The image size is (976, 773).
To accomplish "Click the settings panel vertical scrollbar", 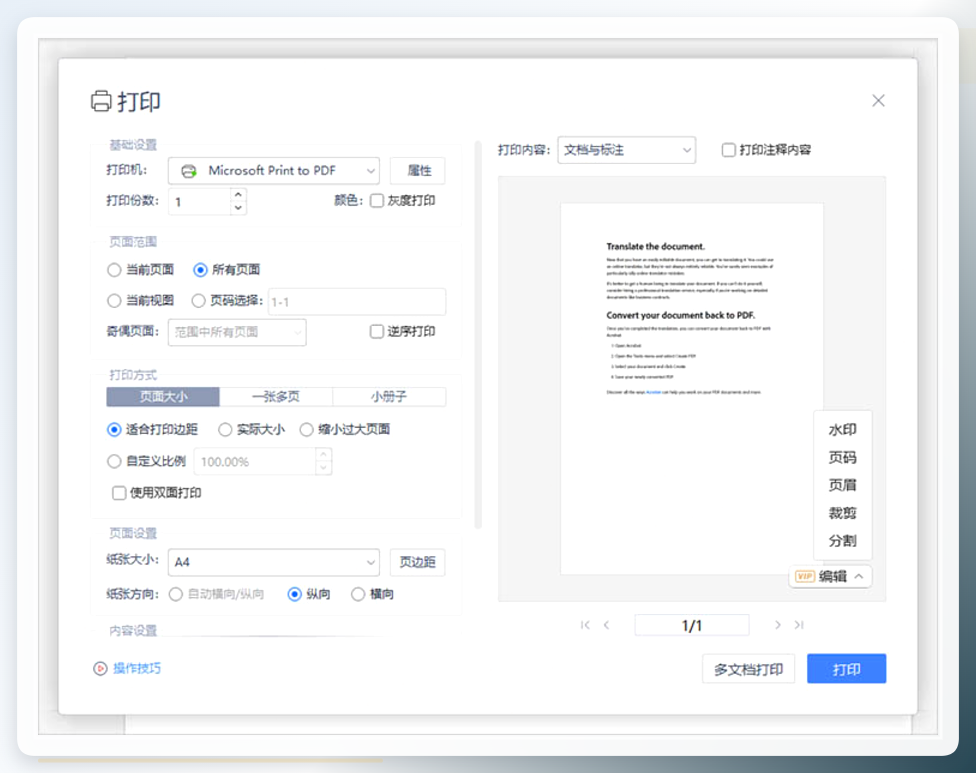I will click(x=478, y=335).
